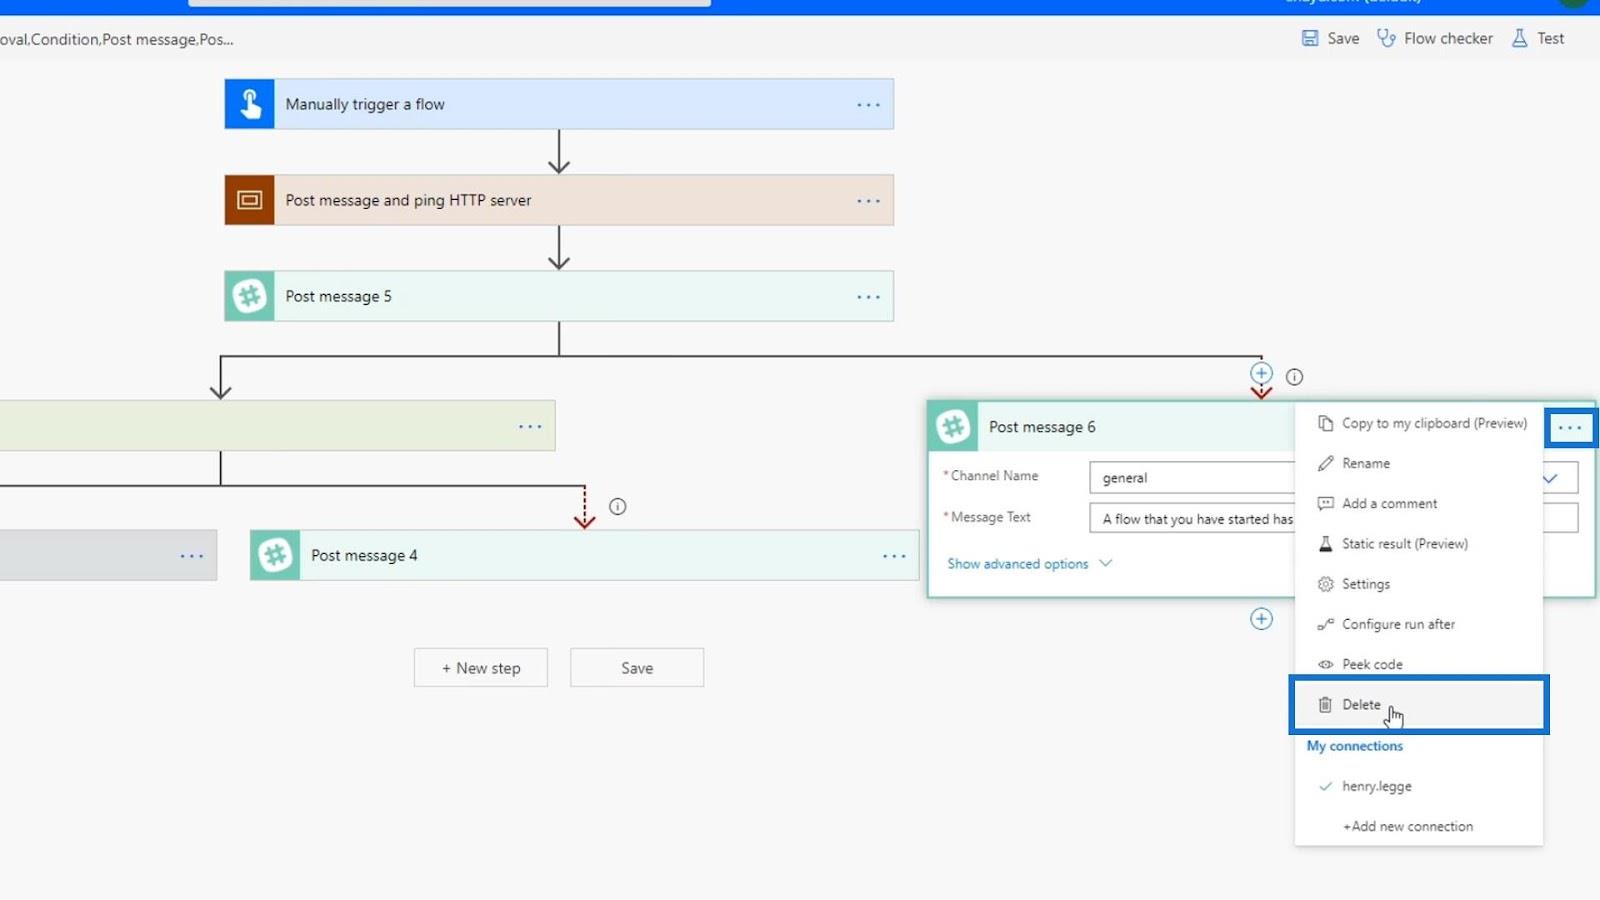Click Test in the top toolbar
This screenshot has height=900, width=1600.
tap(1551, 38)
